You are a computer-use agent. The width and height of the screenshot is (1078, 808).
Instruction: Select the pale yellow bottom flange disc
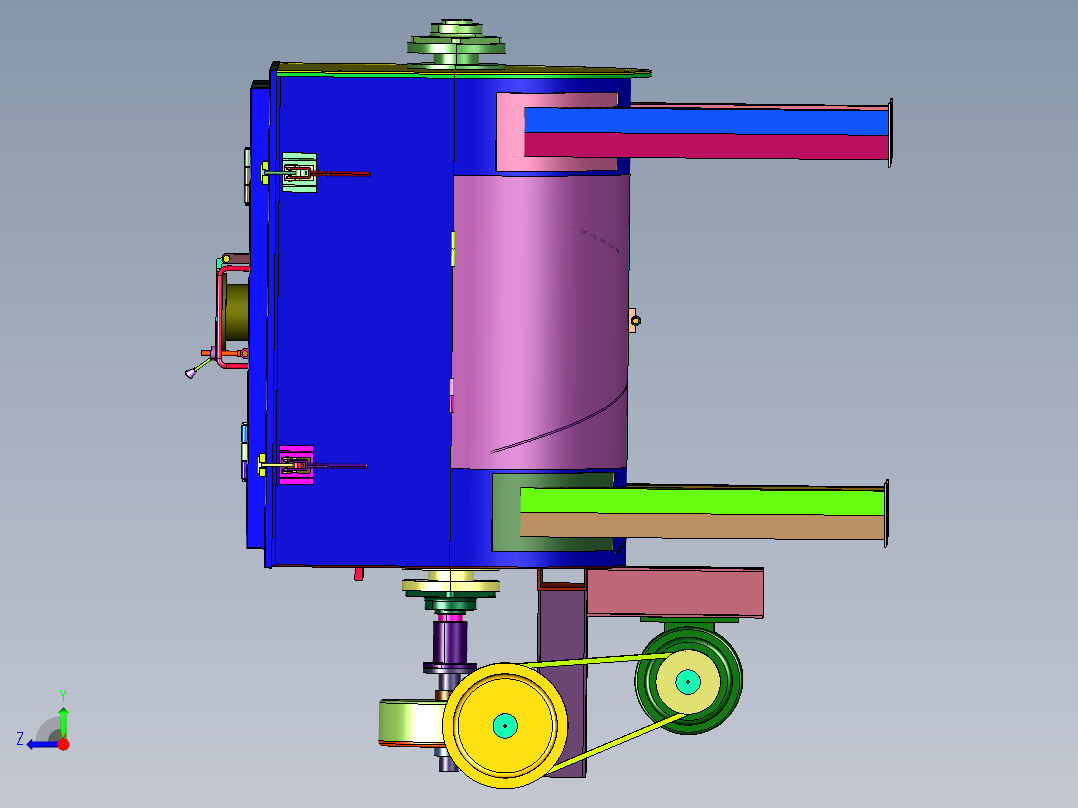451,586
